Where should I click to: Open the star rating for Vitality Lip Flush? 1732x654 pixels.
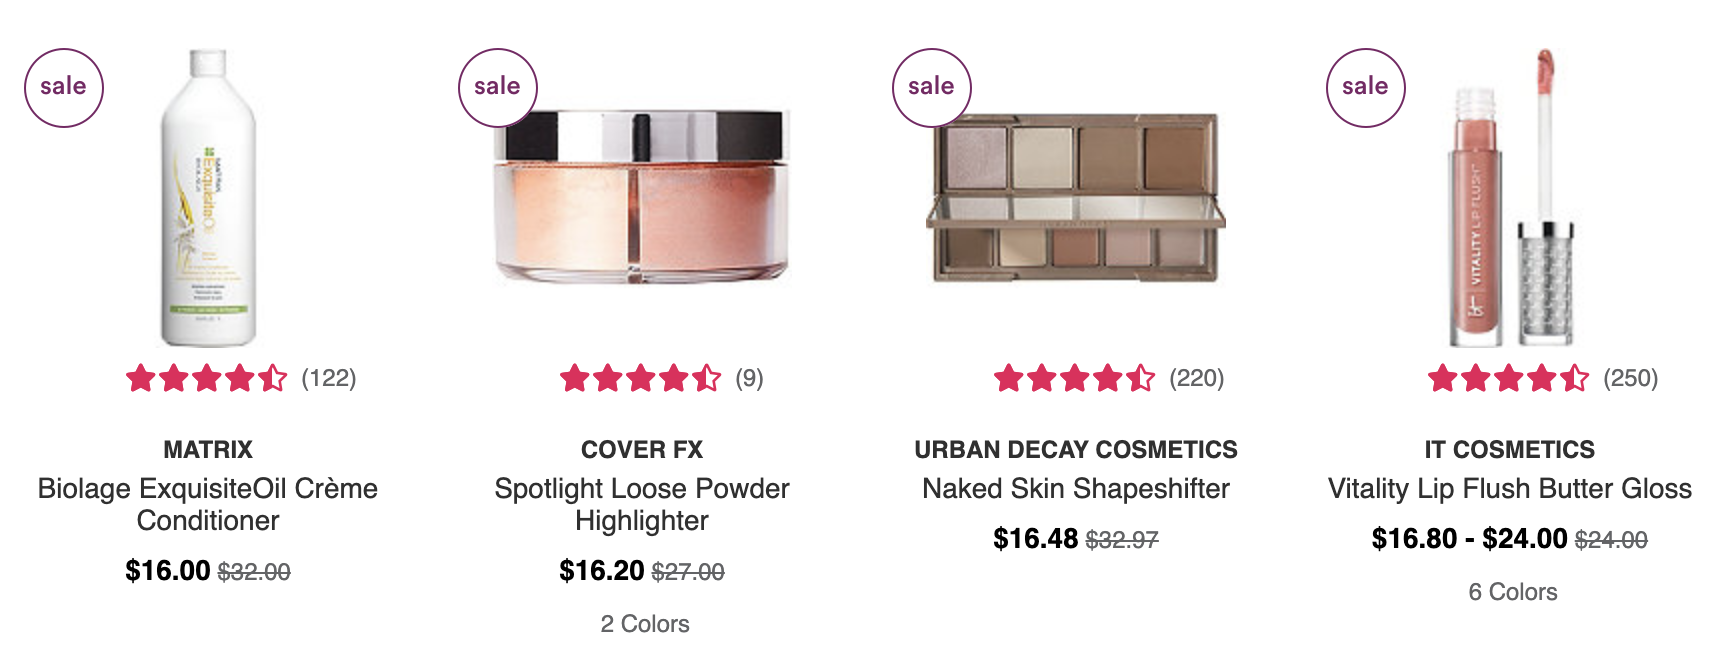point(1509,378)
